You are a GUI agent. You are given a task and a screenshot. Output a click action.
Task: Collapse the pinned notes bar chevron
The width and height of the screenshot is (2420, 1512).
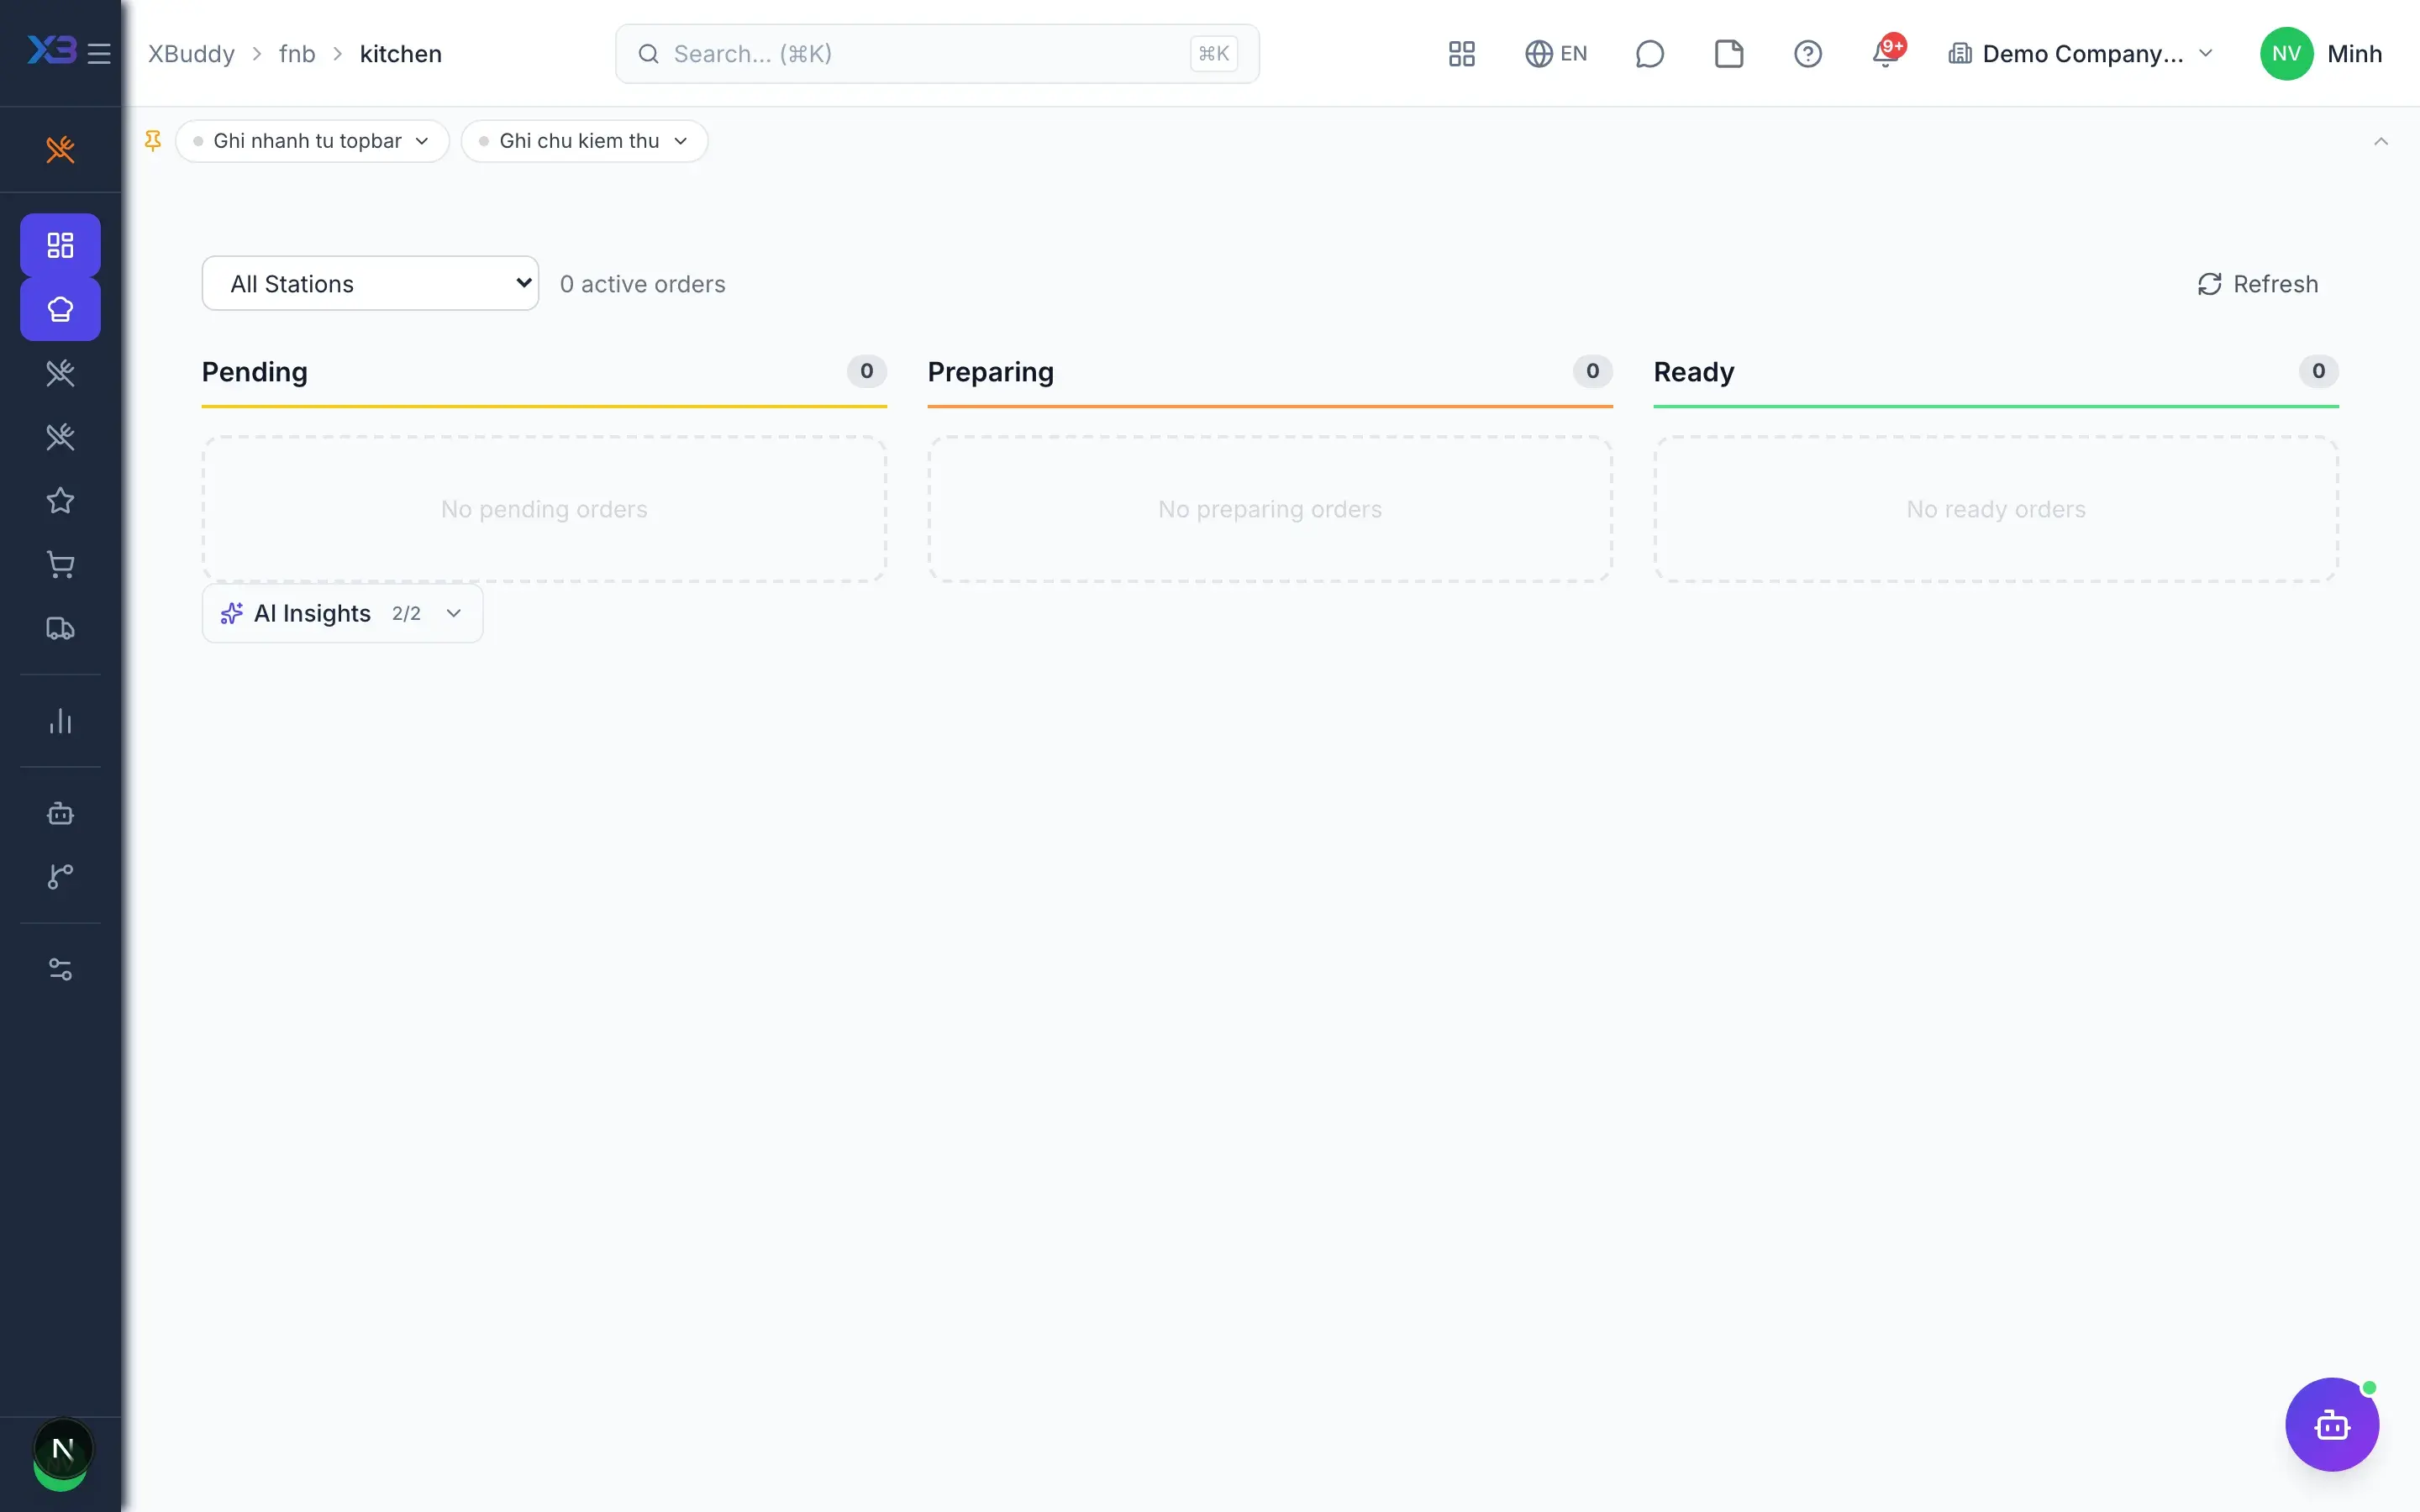click(2380, 141)
